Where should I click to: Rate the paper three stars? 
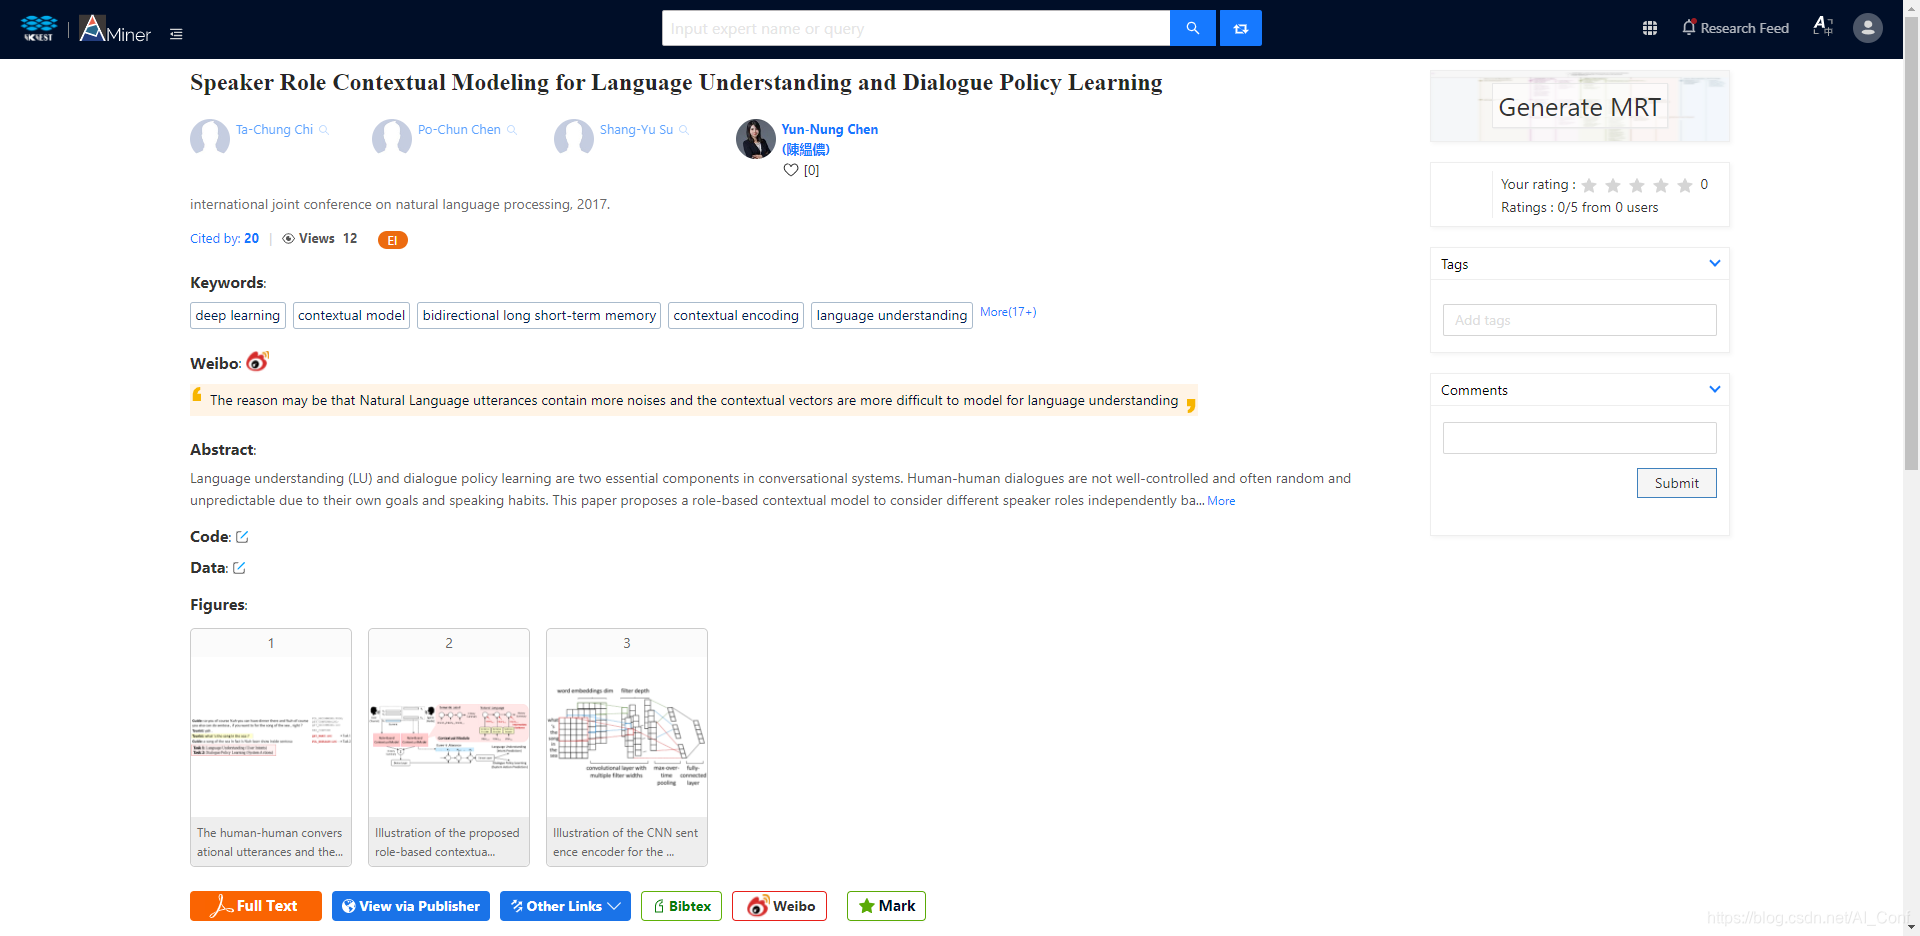click(1637, 185)
